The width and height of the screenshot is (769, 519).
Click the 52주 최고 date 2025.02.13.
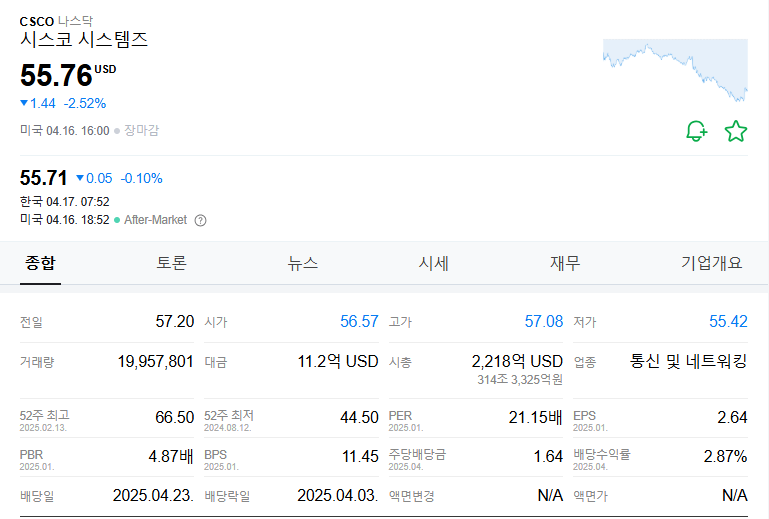43,428
